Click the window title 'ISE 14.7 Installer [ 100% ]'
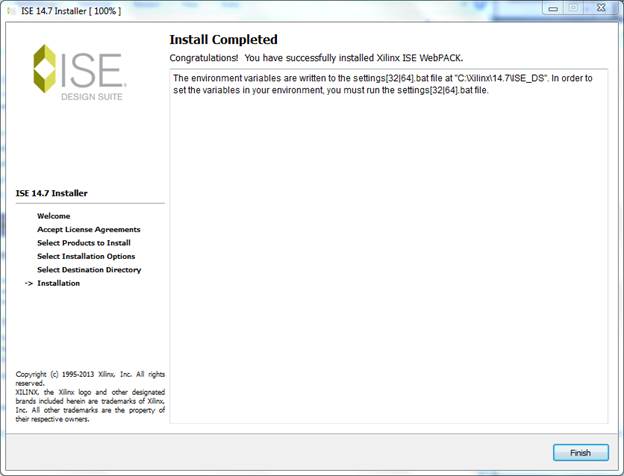The width and height of the screenshot is (624, 476). click(71, 11)
